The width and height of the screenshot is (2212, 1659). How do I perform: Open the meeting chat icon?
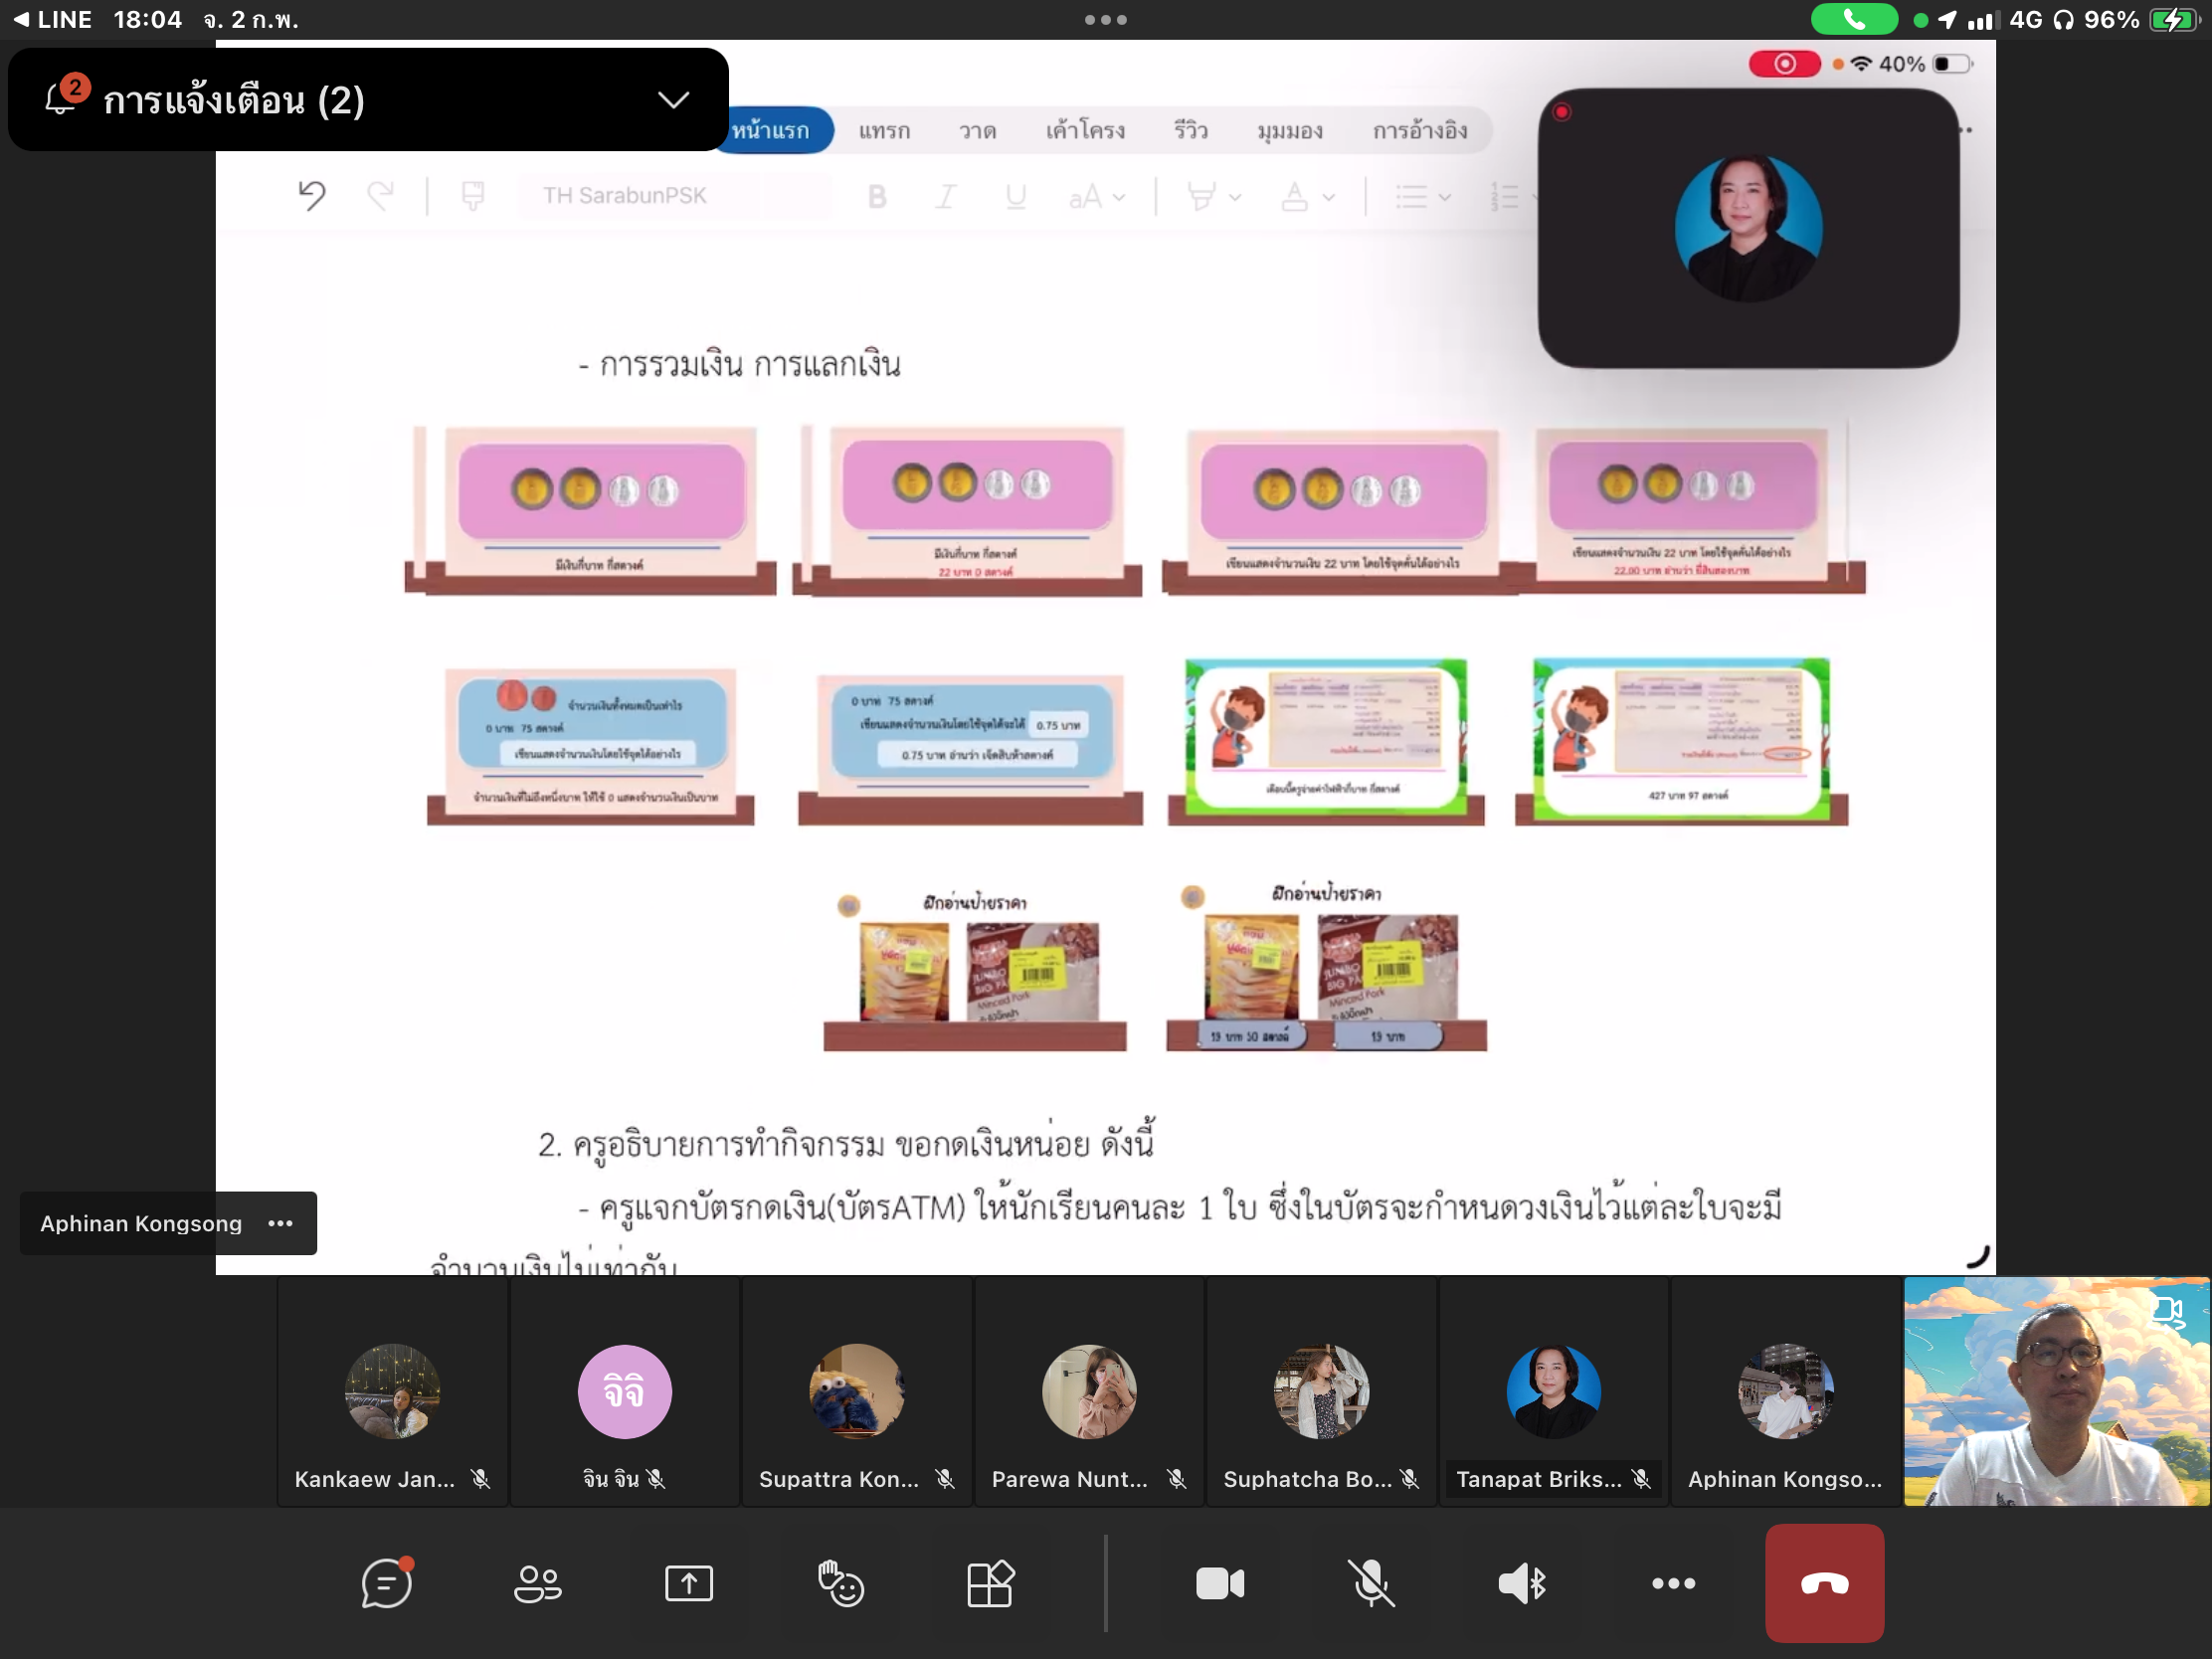click(x=386, y=1583)
